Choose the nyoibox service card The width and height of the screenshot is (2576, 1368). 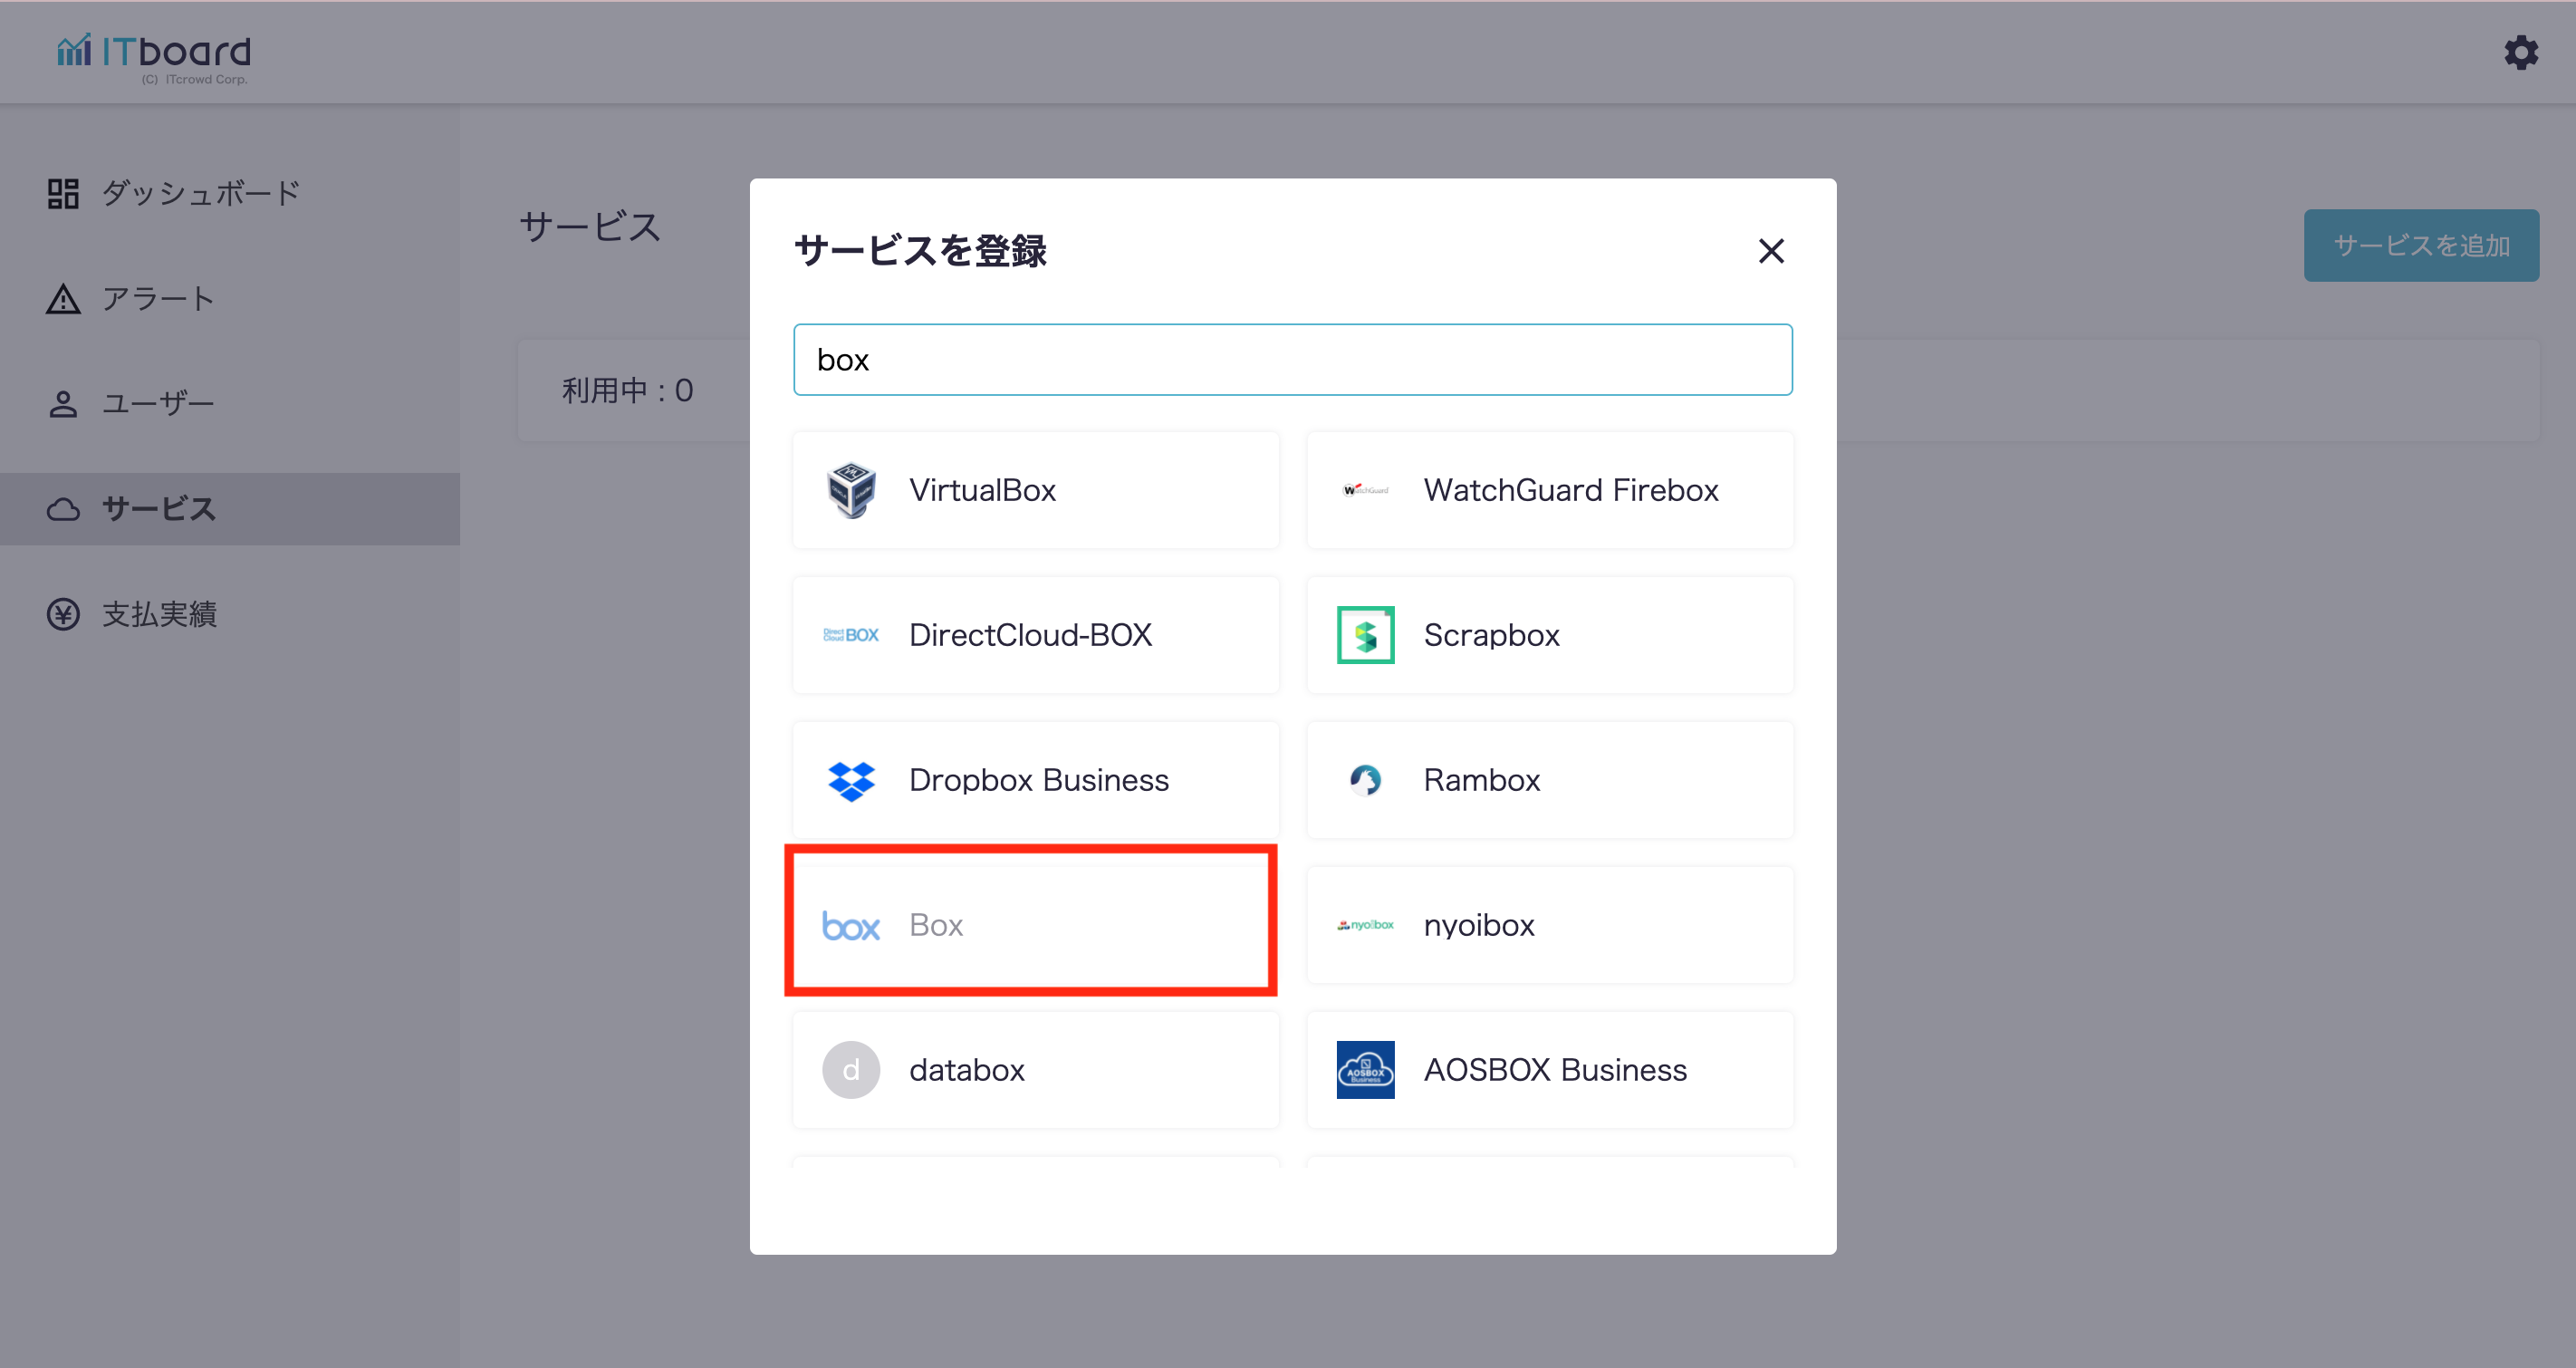pyautogui.click(x=1550, y=925)
